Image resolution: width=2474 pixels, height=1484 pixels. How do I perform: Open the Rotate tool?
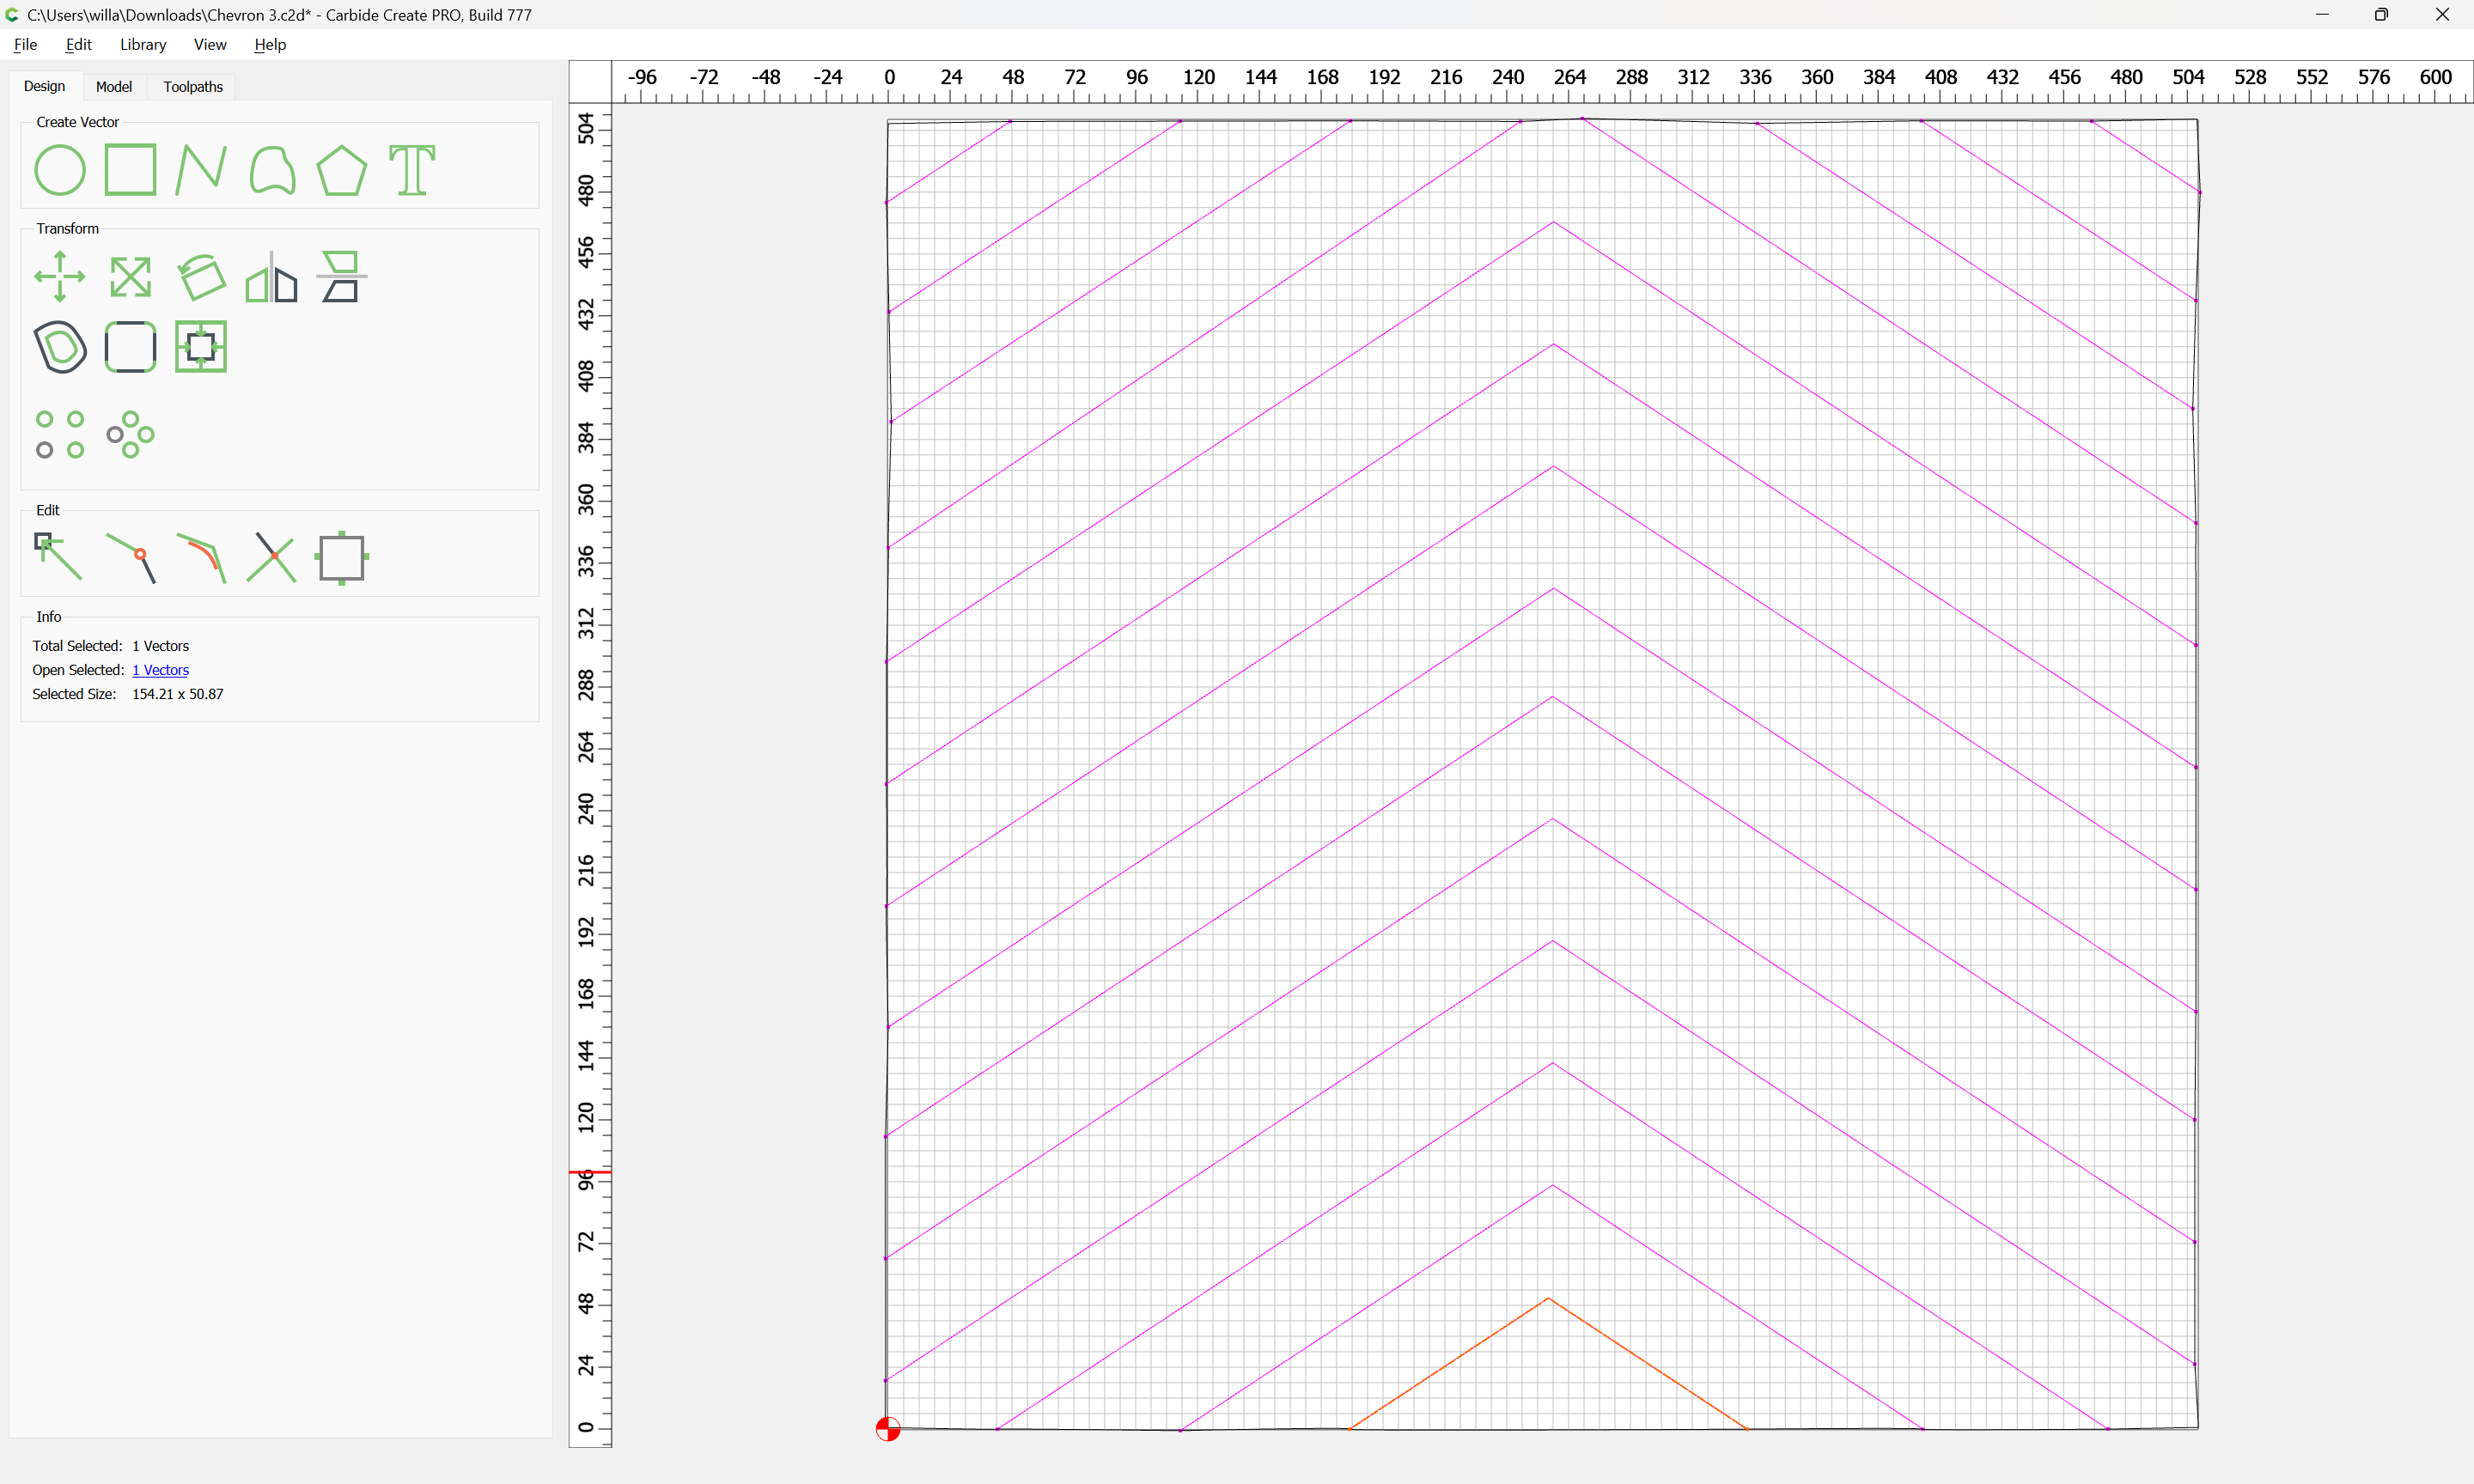[201, 277]
